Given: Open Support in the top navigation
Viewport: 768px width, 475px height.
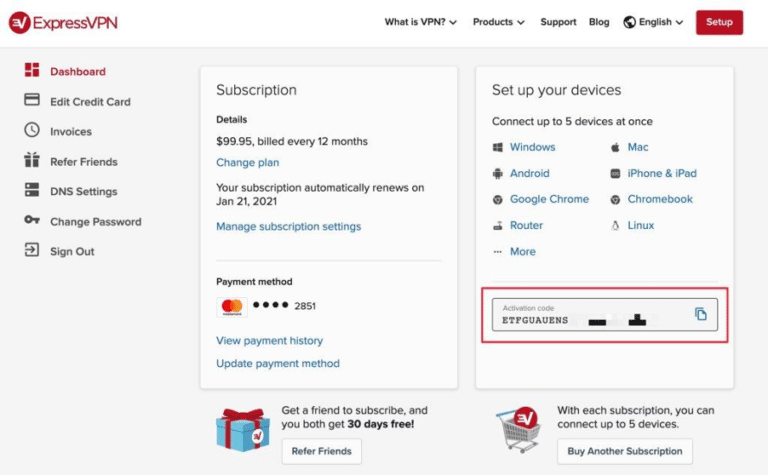Looking at the screenshot, I should (x=558, y=22).
